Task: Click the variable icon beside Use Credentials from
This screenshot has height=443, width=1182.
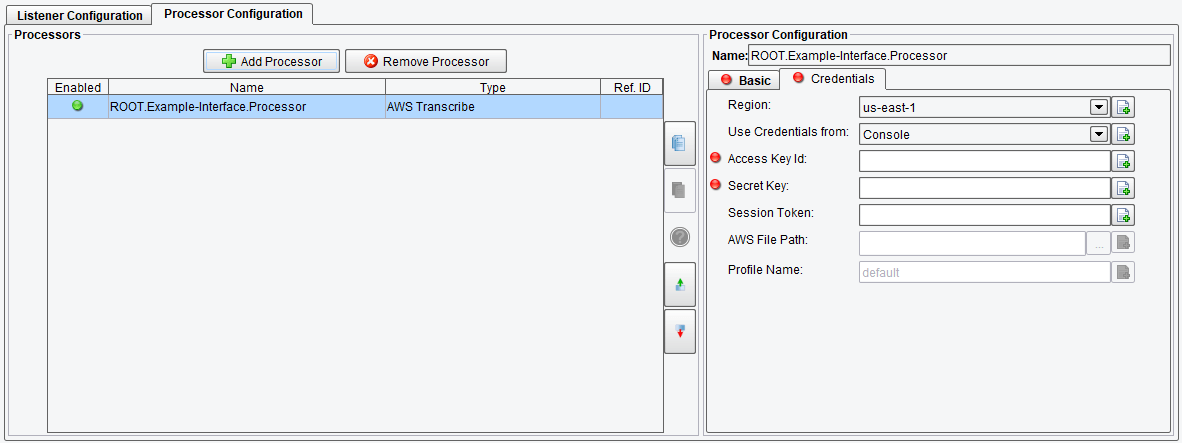Action: (x=1123, y=134)
